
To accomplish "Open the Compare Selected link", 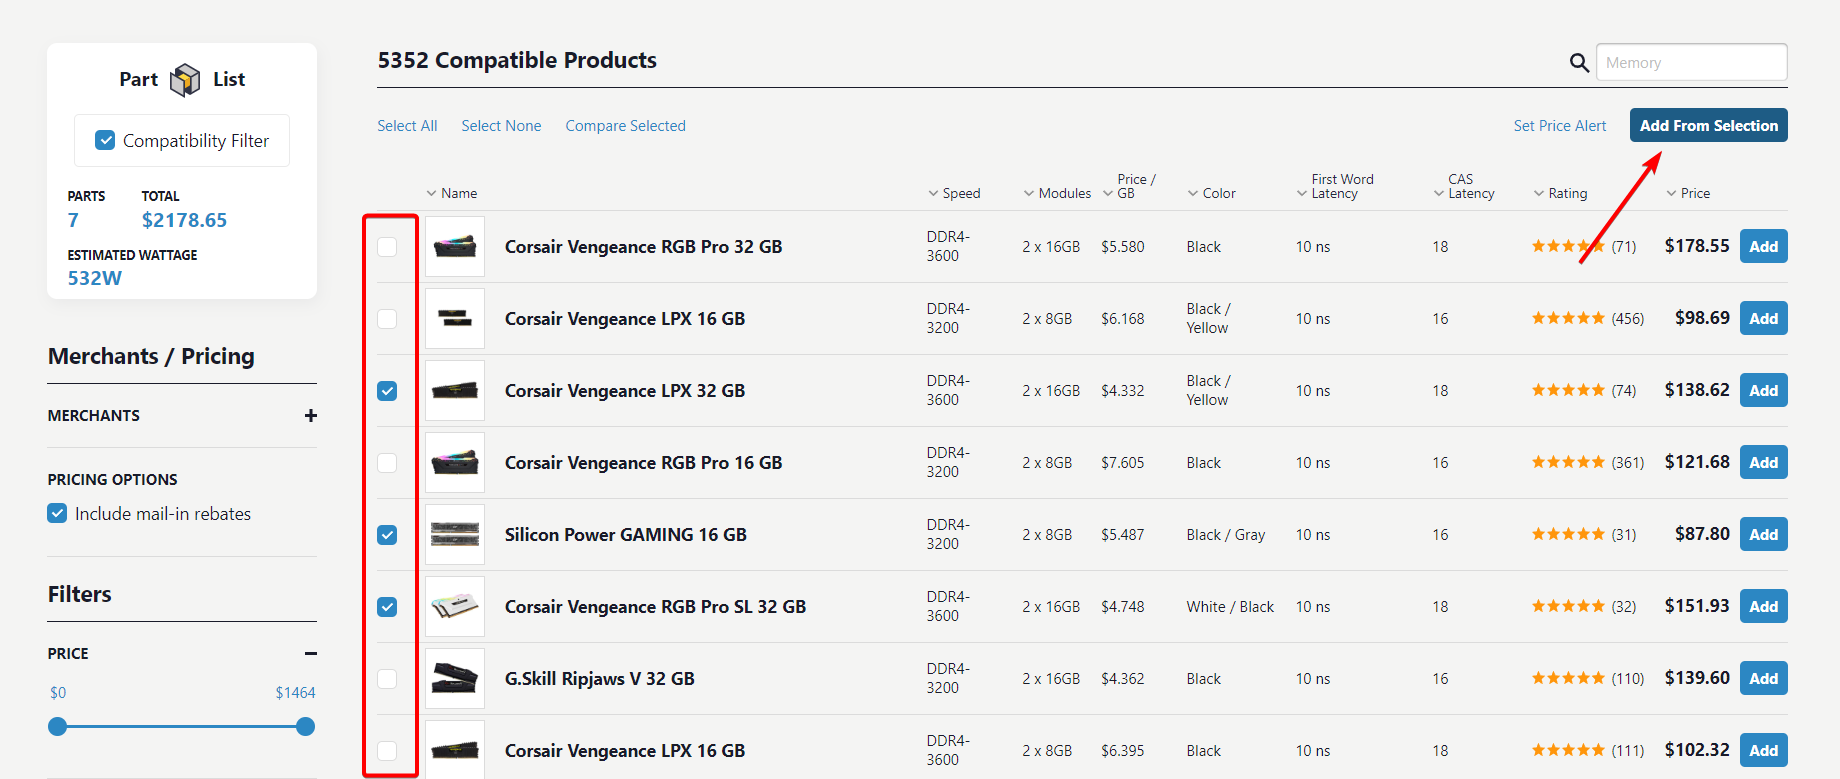I will click(x=625, y=125).
